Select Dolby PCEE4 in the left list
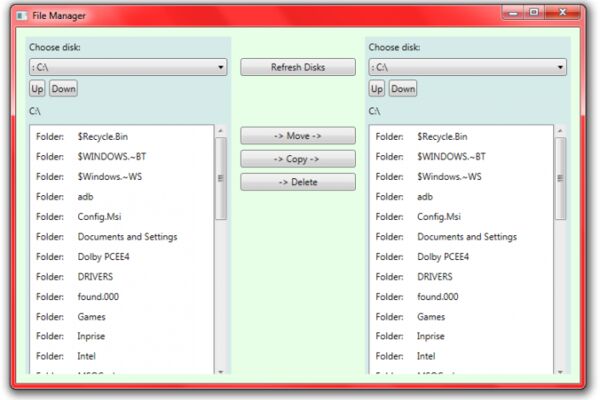Viewport: 600px width, 400px height. (122, 256)
